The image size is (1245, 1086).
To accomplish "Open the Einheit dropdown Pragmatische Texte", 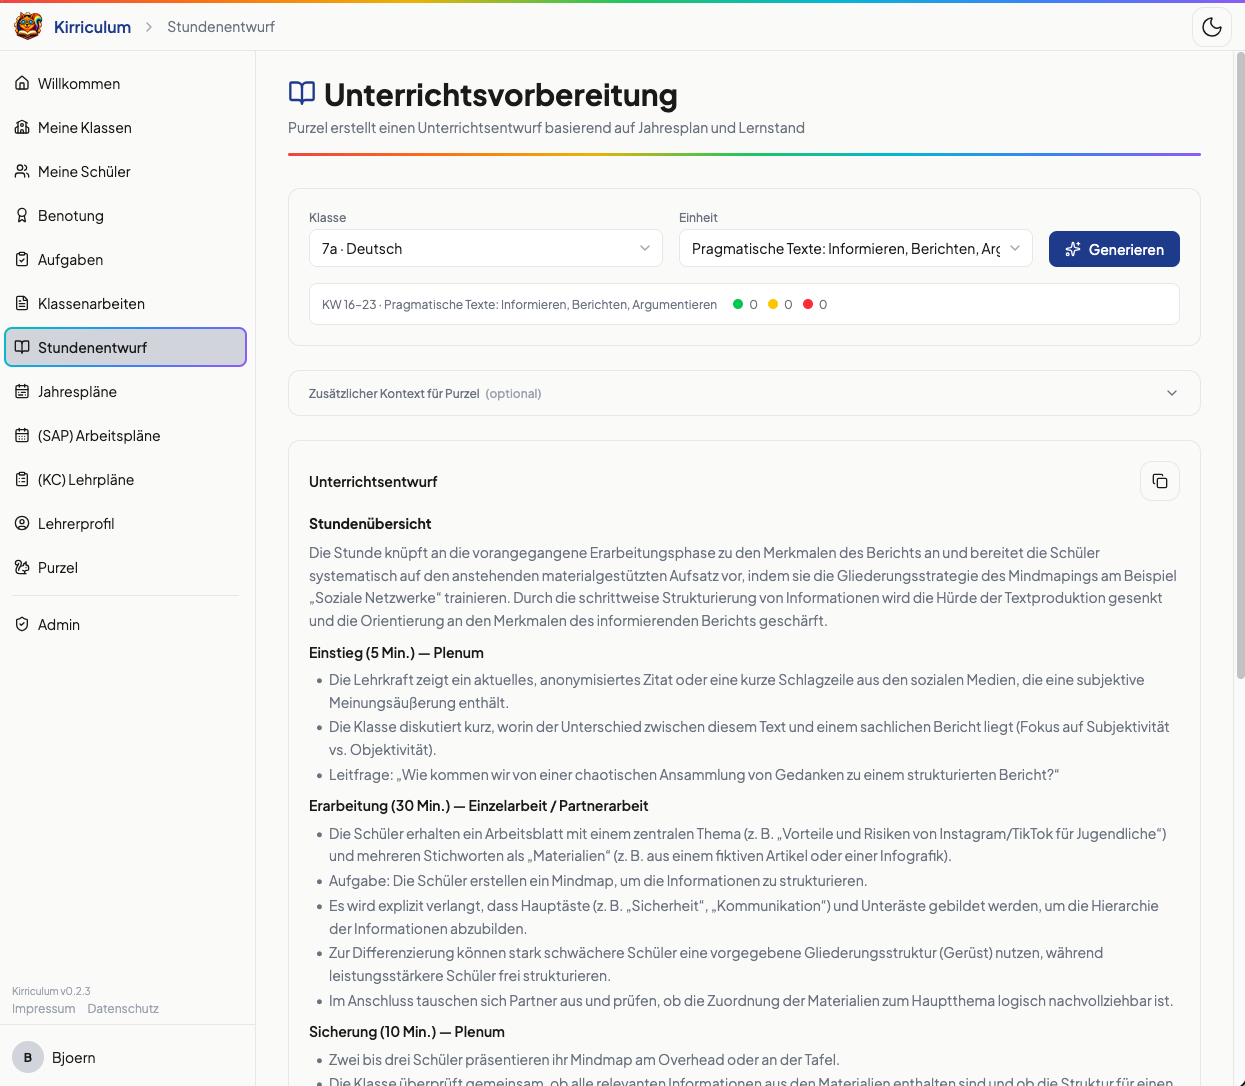I will pos(856,248).
